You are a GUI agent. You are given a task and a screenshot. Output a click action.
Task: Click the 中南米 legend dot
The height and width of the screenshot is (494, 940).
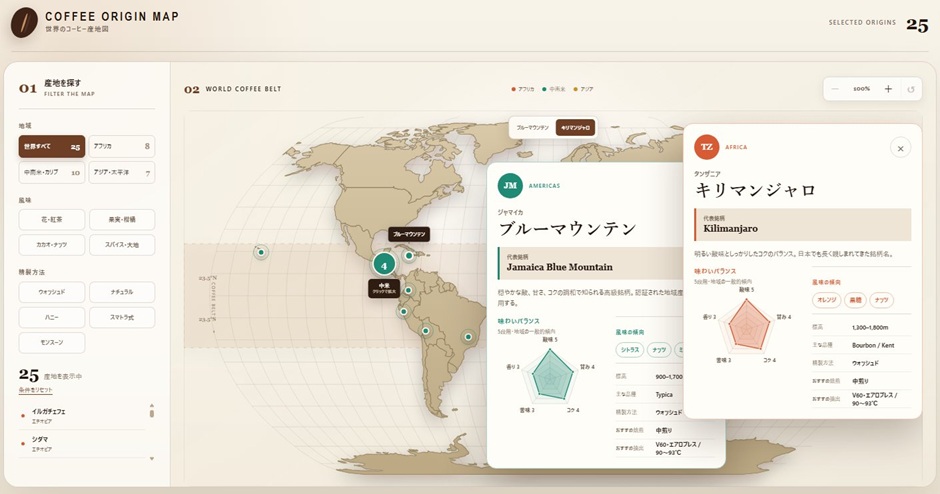(x=544, y=89)
